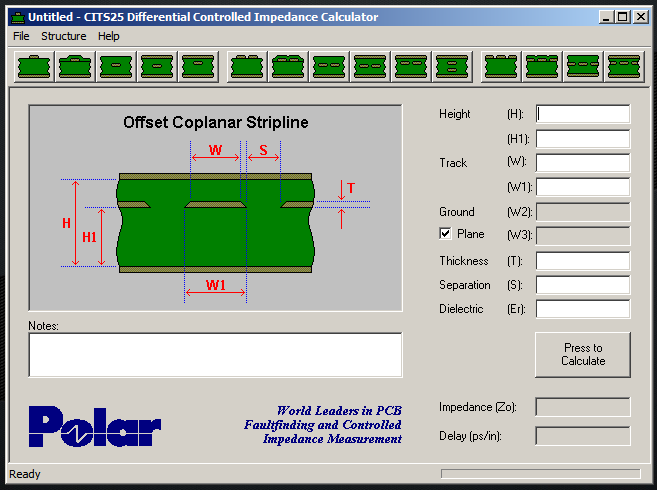Viewport: 658px width, 490px height.
Task: Focus the Height (H) input field
Action: coord(583,114)
